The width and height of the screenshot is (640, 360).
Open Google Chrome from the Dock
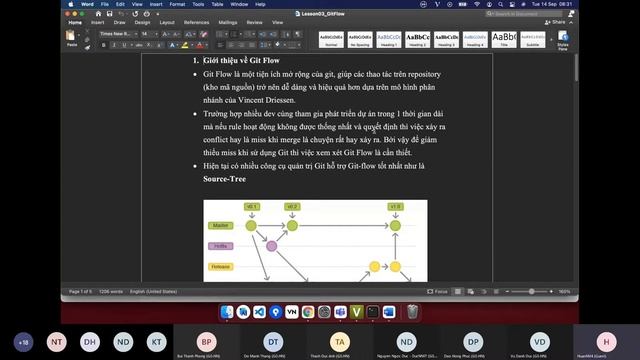(308, 312)
